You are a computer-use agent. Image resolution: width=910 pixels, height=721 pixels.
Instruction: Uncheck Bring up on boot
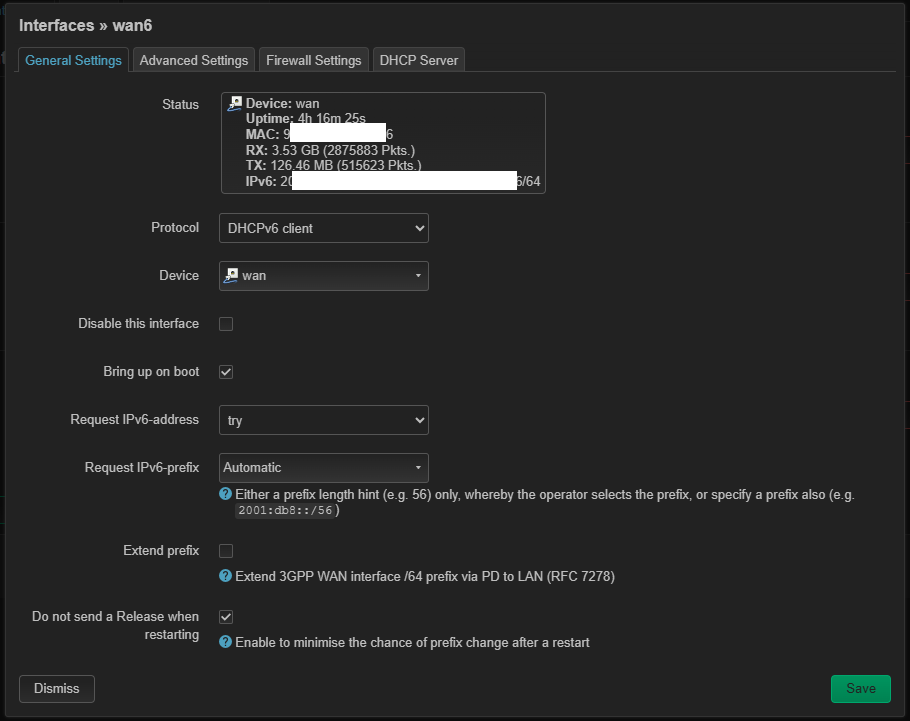point(226,372)
